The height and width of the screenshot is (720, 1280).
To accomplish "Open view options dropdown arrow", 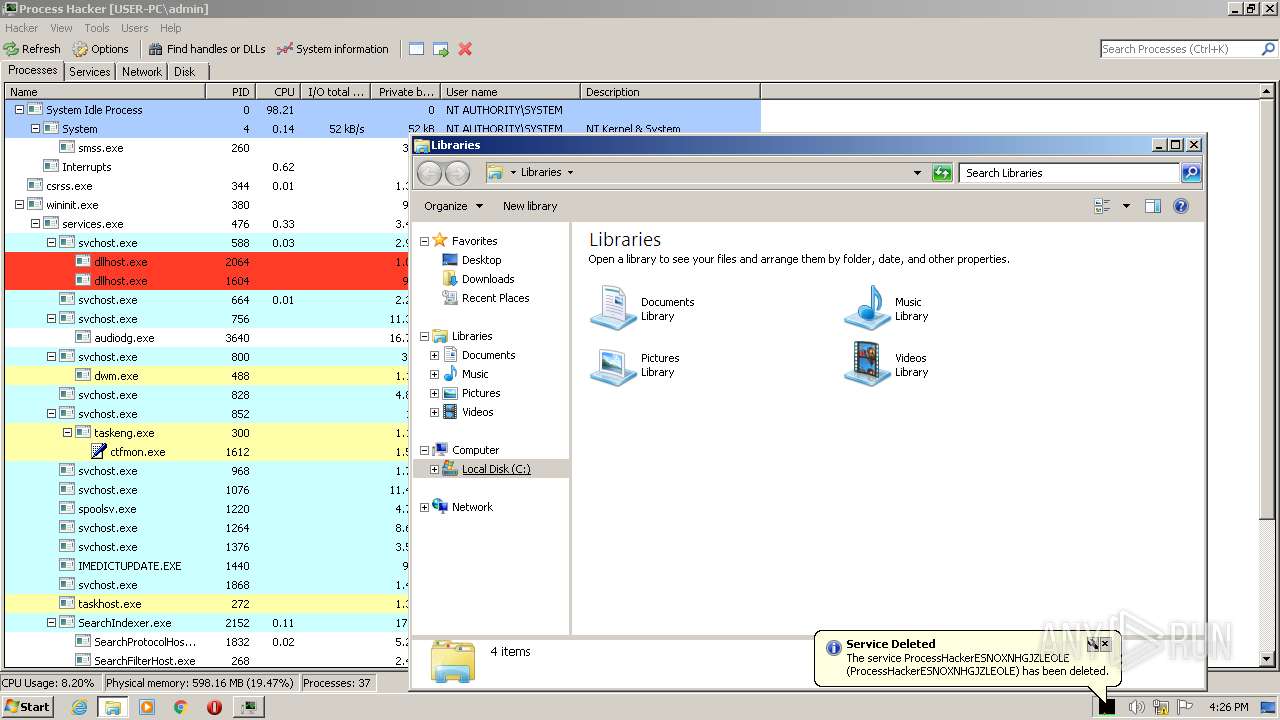I will tap(1126, 206).
